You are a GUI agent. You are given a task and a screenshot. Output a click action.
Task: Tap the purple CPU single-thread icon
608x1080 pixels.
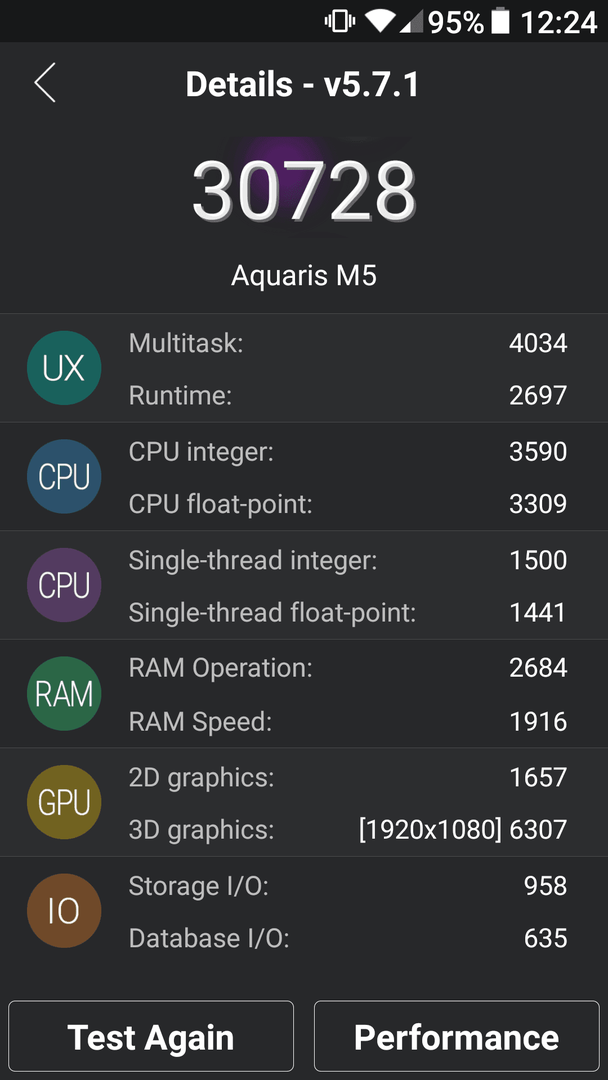coord(64,585)
